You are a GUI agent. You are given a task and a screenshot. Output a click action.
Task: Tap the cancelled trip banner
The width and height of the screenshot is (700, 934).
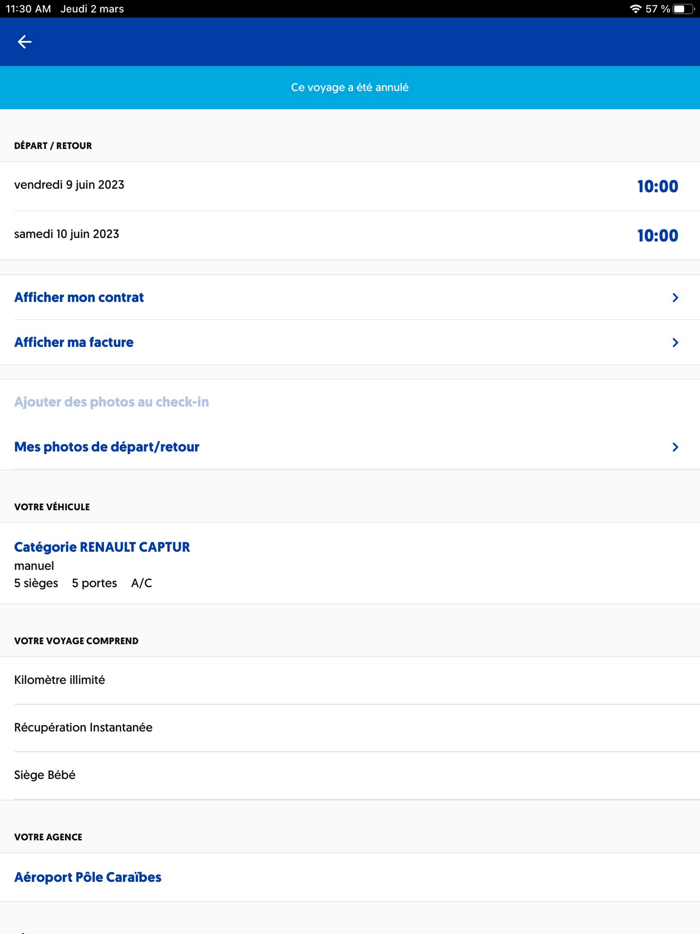click(x=350, y=88)
